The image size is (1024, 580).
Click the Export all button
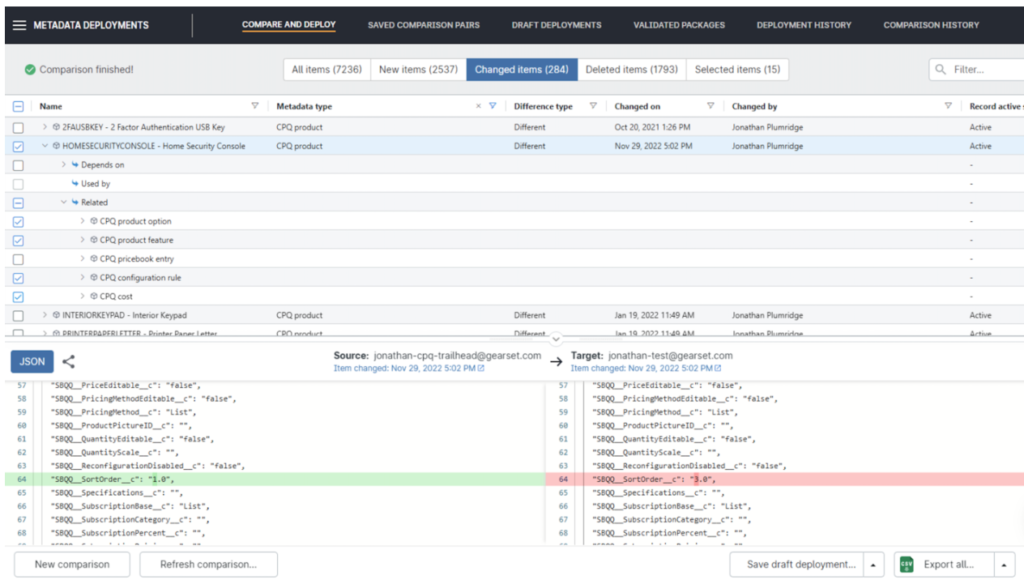[944, 564]
